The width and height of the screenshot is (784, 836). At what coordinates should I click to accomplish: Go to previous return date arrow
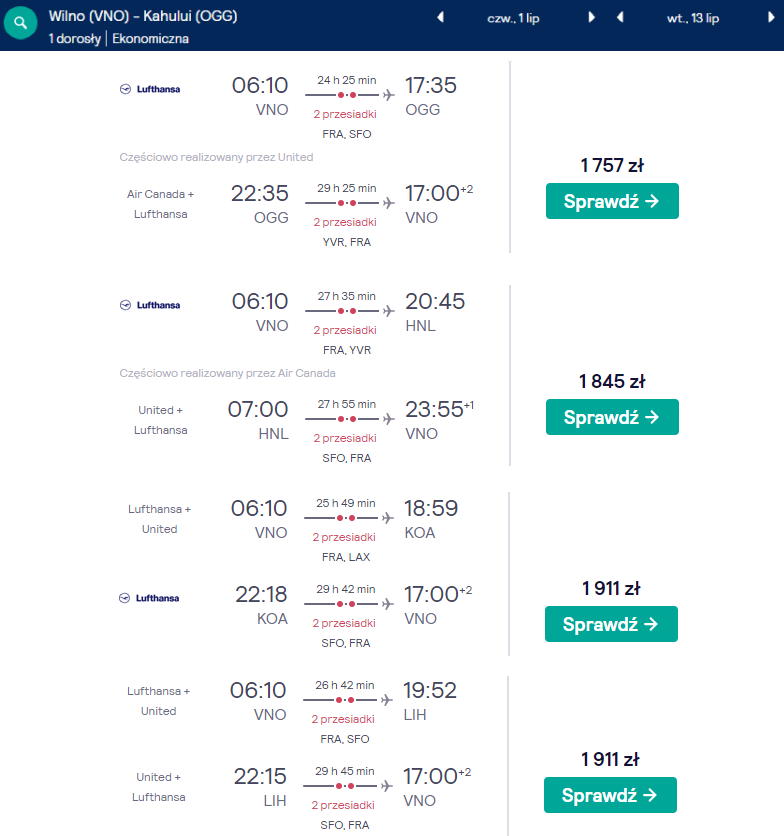[x=620, y=18]
